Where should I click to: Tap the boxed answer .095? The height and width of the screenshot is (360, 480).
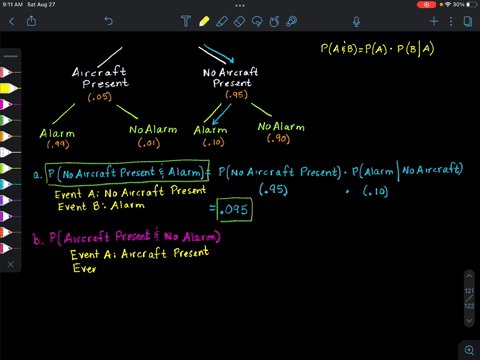point(235,210)
